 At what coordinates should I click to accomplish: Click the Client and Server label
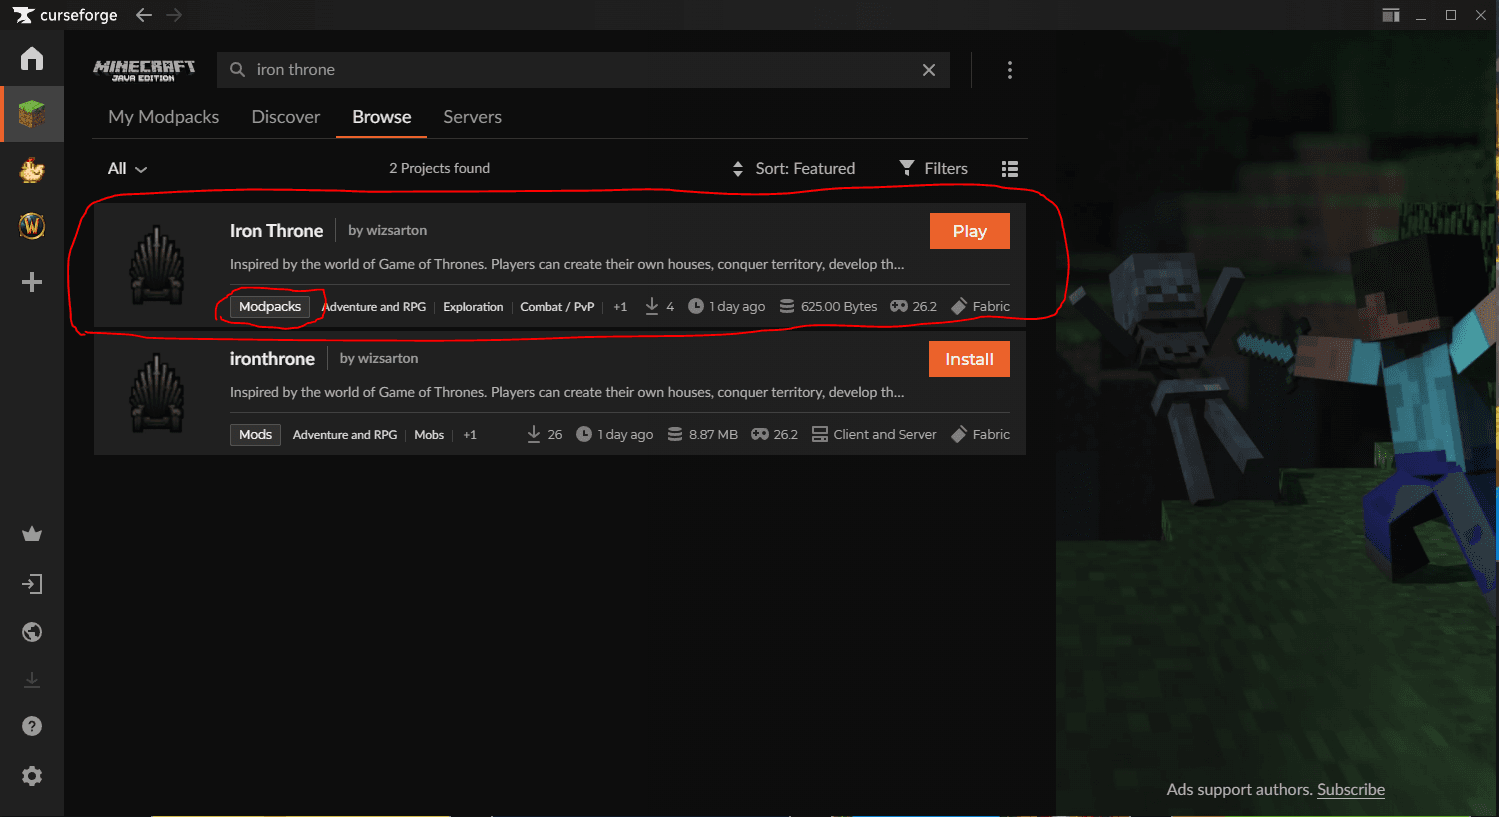point(885,435)
